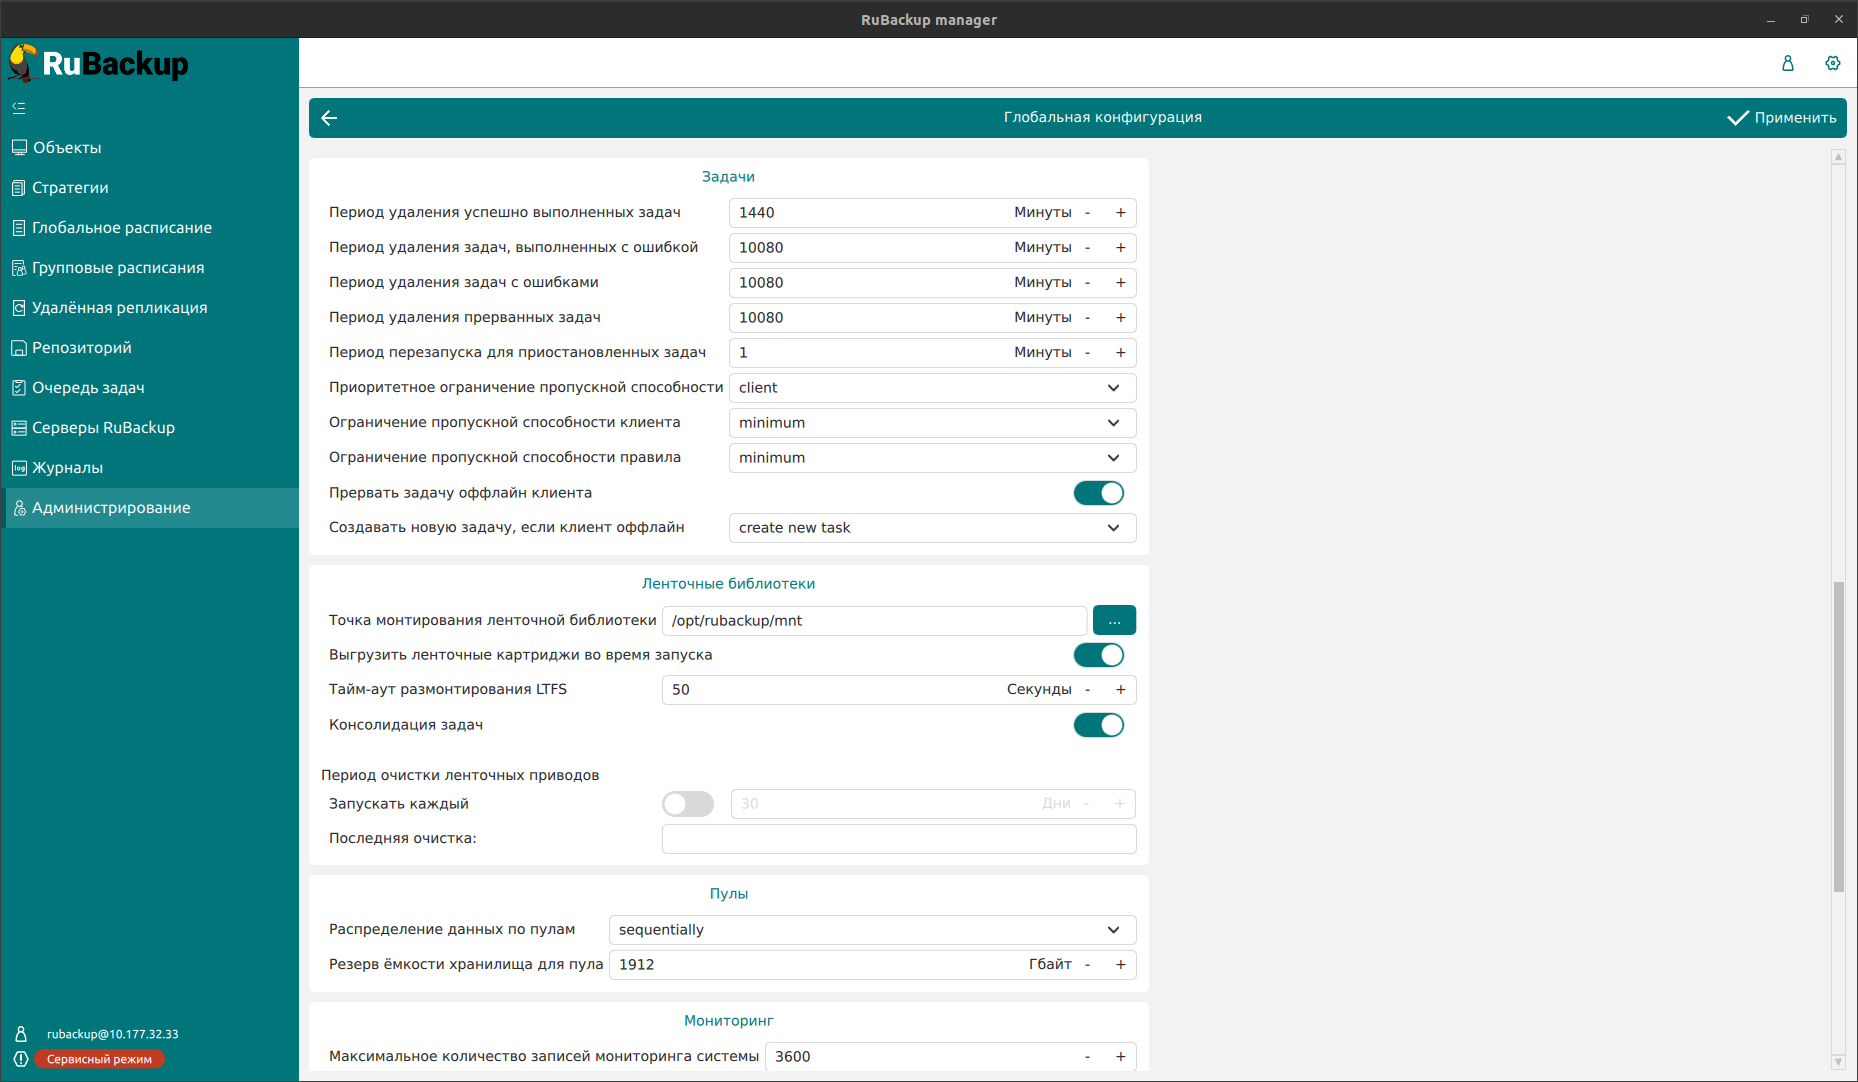Go to Глобальное расписание section

(x=121, y=228)
